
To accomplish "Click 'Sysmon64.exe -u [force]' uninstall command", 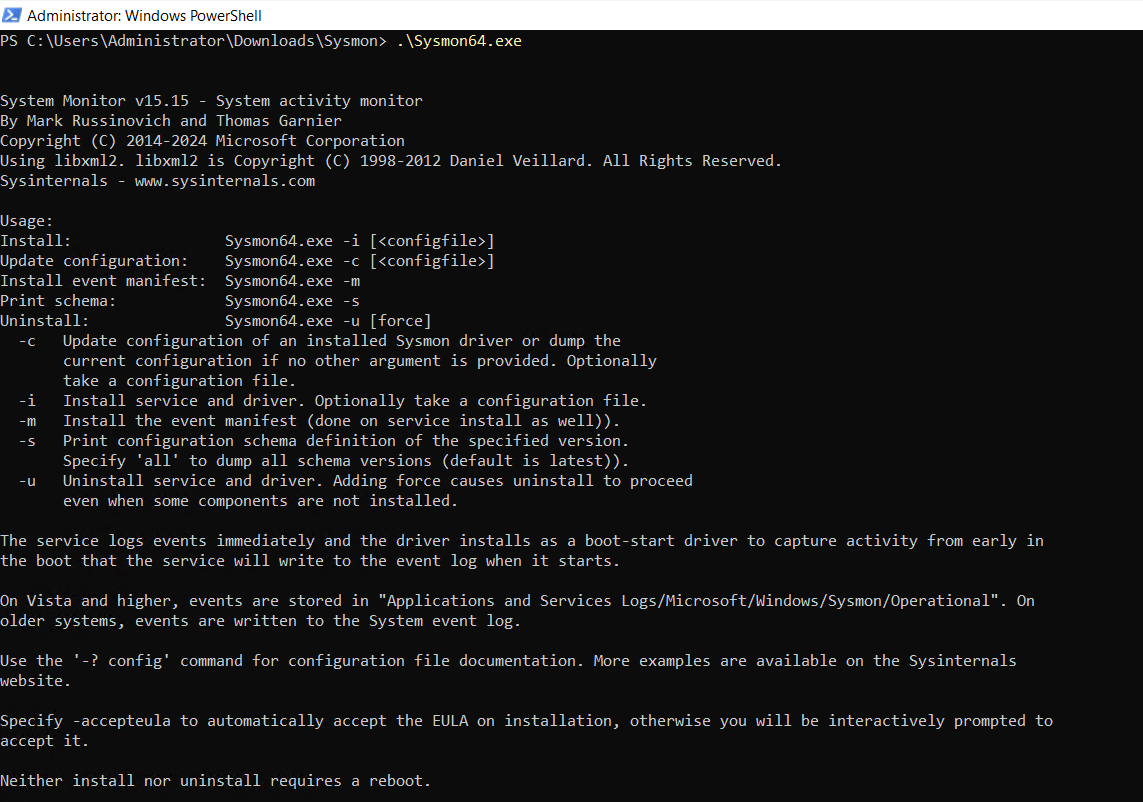I will tap(328, 321).
